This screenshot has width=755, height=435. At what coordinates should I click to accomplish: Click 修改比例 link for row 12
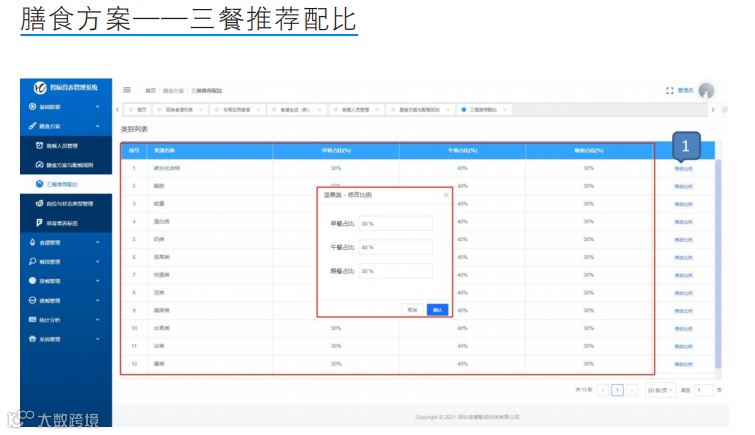pyautogui.click(x=683, y=364)
